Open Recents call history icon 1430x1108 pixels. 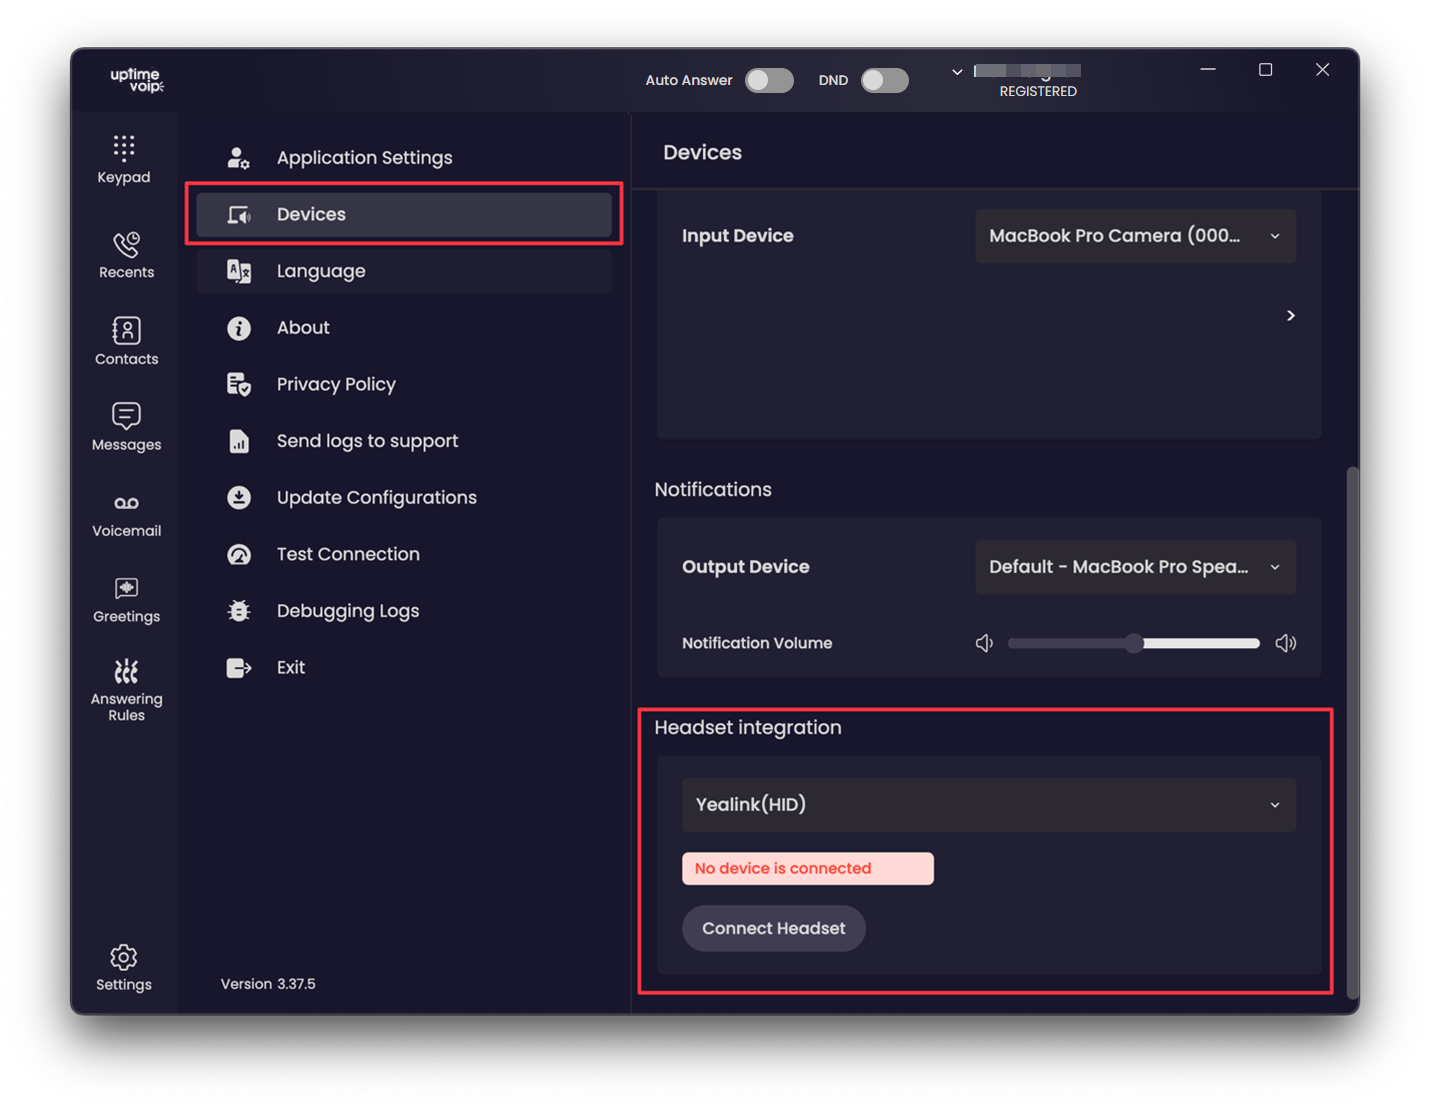click(x=126, y=245)
